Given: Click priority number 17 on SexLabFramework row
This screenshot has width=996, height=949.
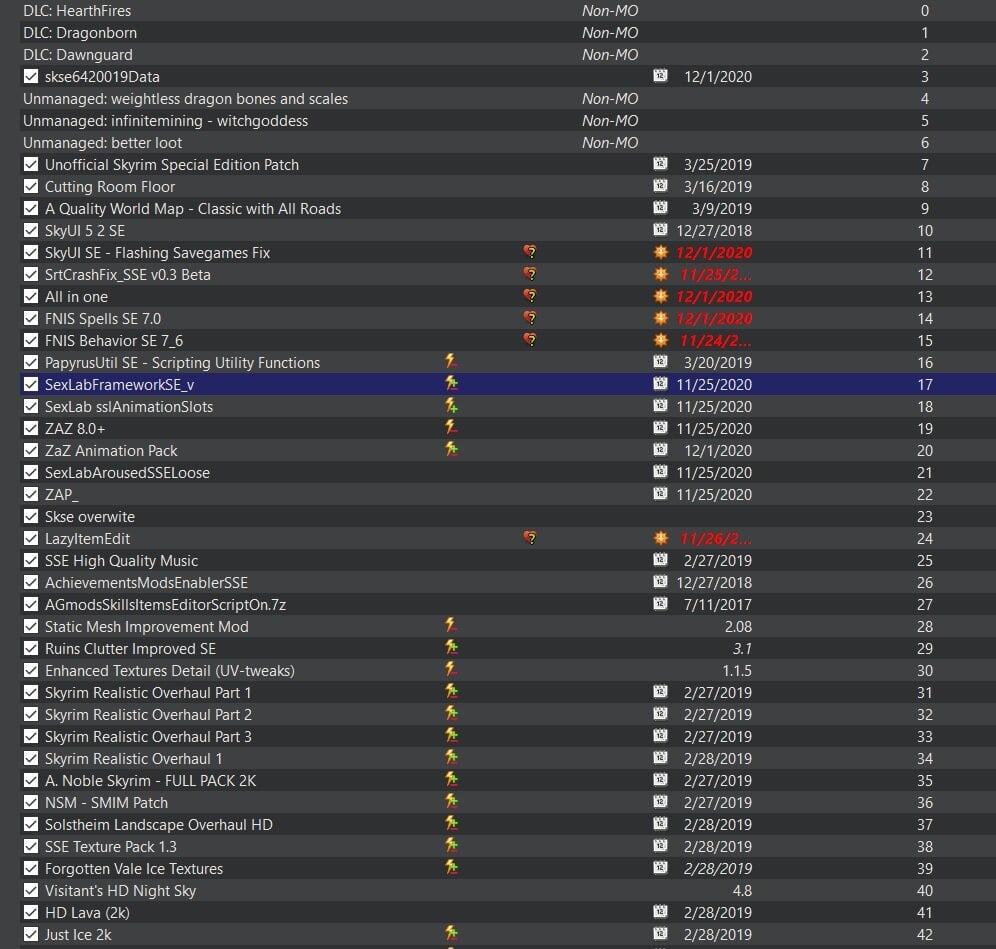Looking at the screenshot, I should 925,384.
